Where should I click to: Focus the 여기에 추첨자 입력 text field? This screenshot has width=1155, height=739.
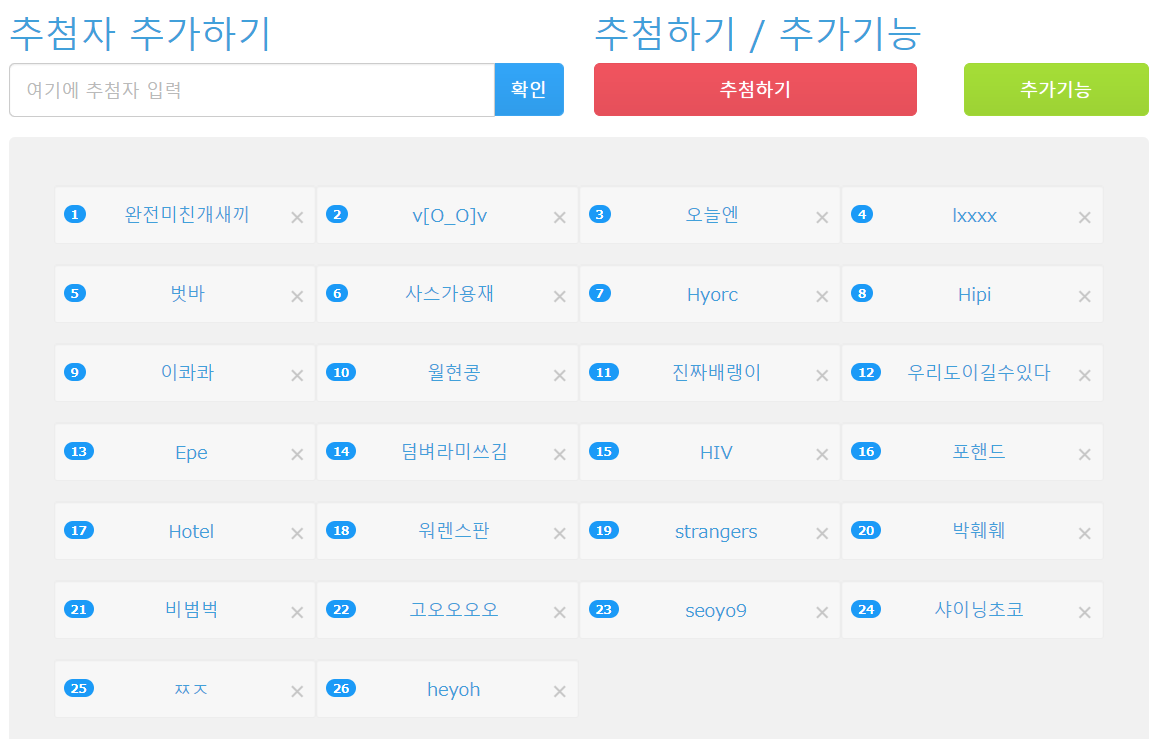pyautogui.click(x=252, y=90)
